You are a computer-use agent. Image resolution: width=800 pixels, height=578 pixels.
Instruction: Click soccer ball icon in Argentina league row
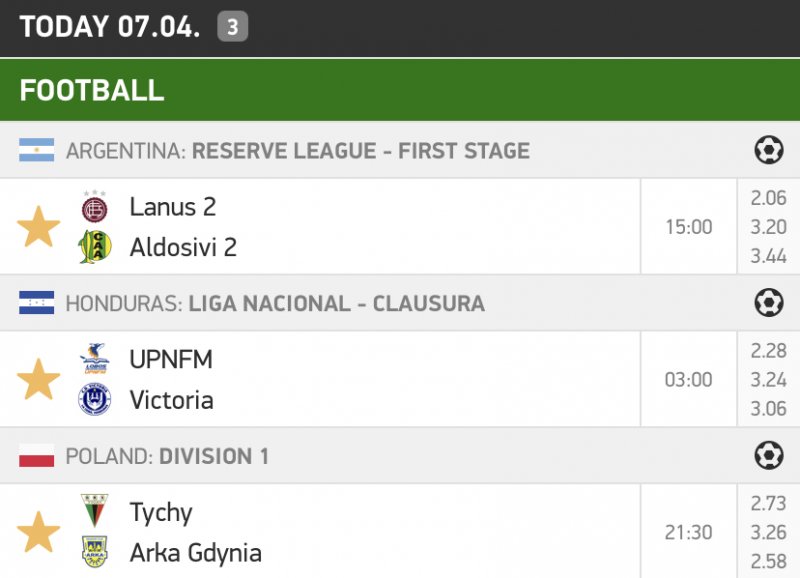point(768,151)
